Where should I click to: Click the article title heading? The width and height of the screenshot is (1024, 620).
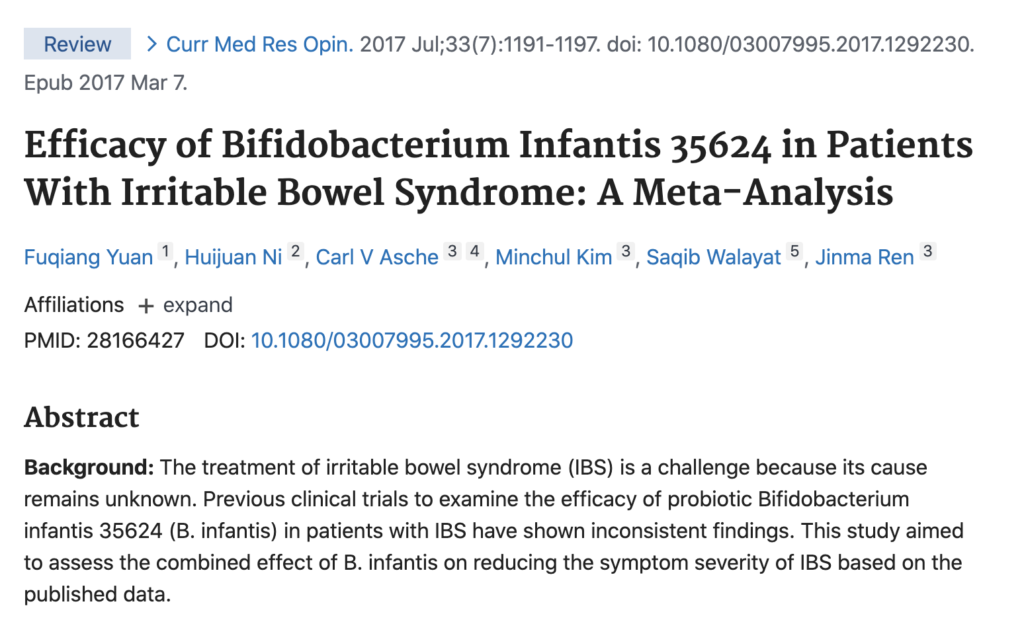(x=498, y=168)
